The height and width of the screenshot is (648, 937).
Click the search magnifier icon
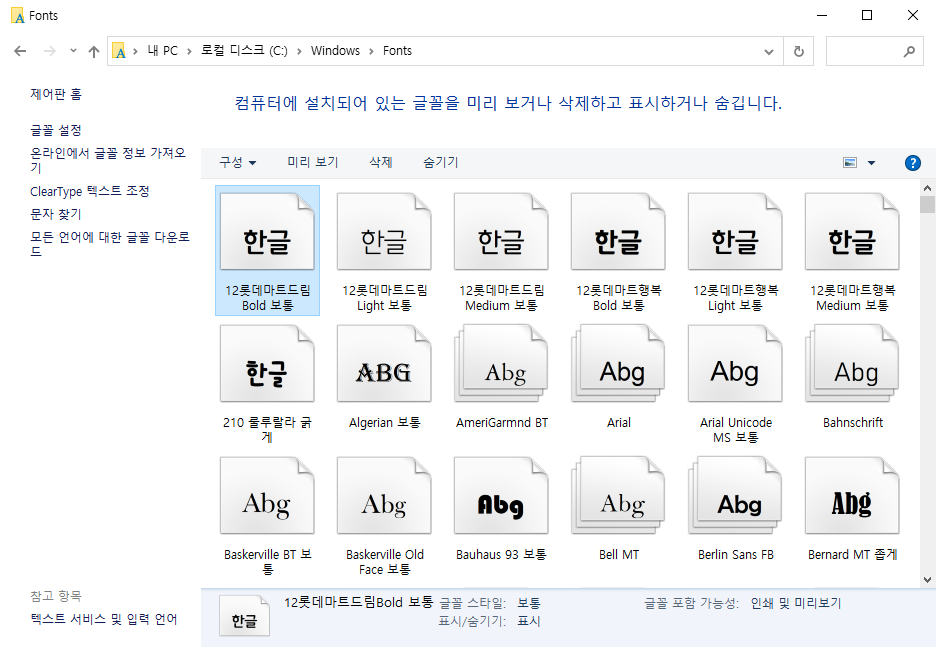click(x=909, y=51)
